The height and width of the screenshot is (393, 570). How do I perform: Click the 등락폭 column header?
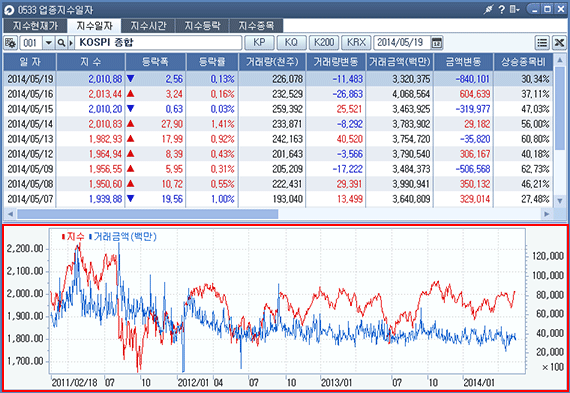(156, 62)
